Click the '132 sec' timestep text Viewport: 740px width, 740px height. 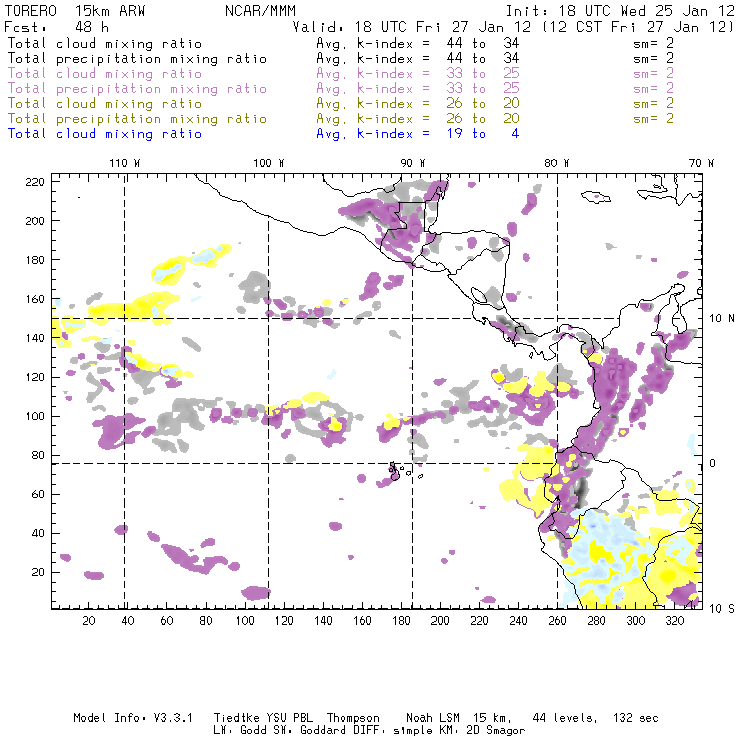point(635,718)
